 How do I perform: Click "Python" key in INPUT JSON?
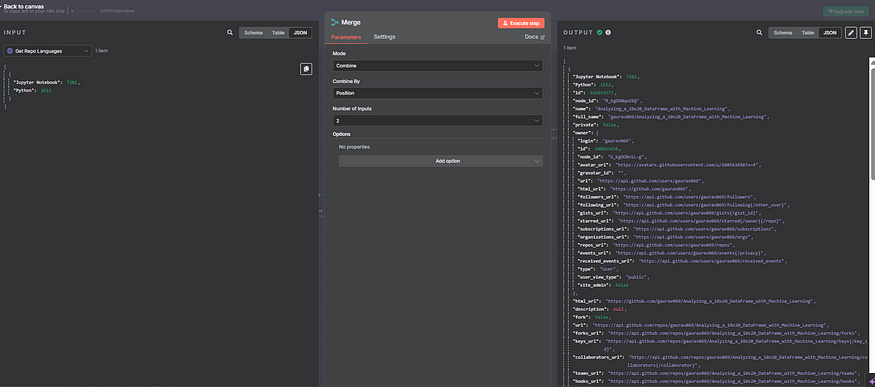click(25, 90)
